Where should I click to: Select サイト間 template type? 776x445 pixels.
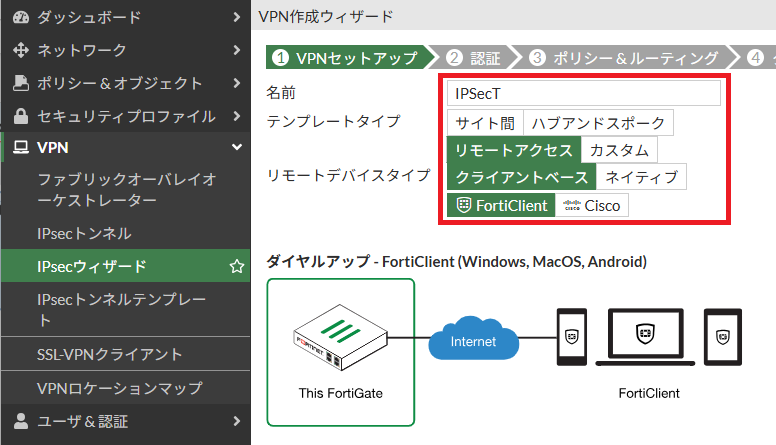point(485,123)
